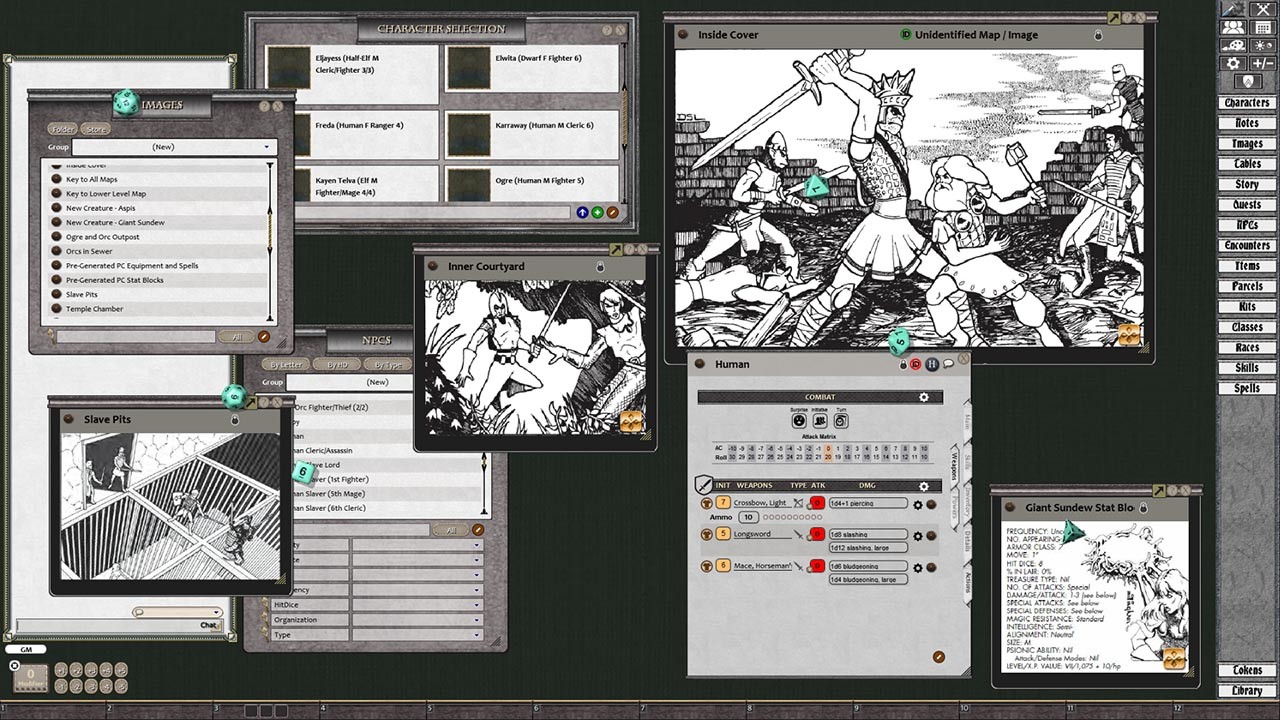Viewport: 1280px width, 720px height.
Task: Click the ID identify icon on Unidentified Map header
Action: tap(905, 34)
